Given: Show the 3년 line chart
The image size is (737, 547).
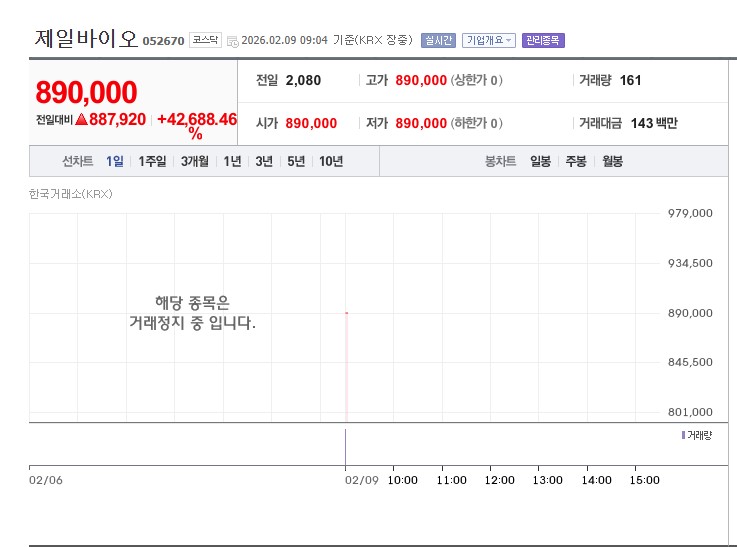Looking at the screenshot, I should (x=264, y=161).
